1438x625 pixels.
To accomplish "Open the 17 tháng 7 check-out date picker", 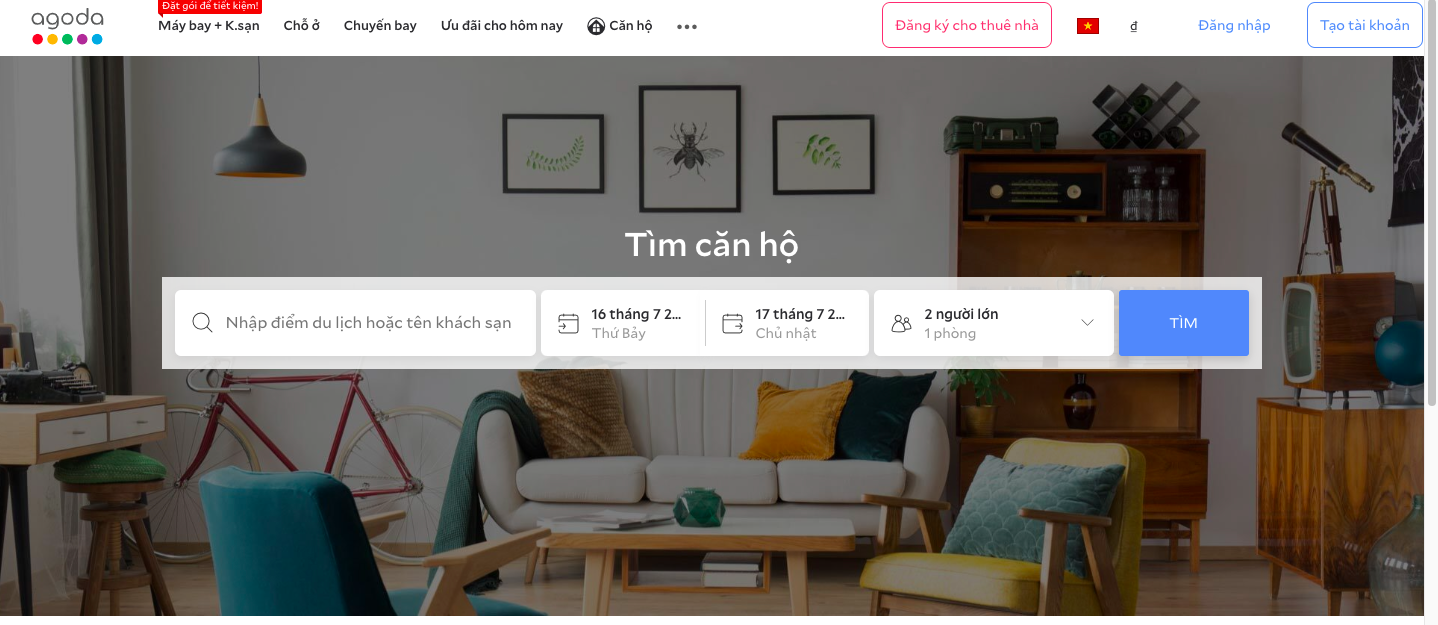I will click(787, 323).
